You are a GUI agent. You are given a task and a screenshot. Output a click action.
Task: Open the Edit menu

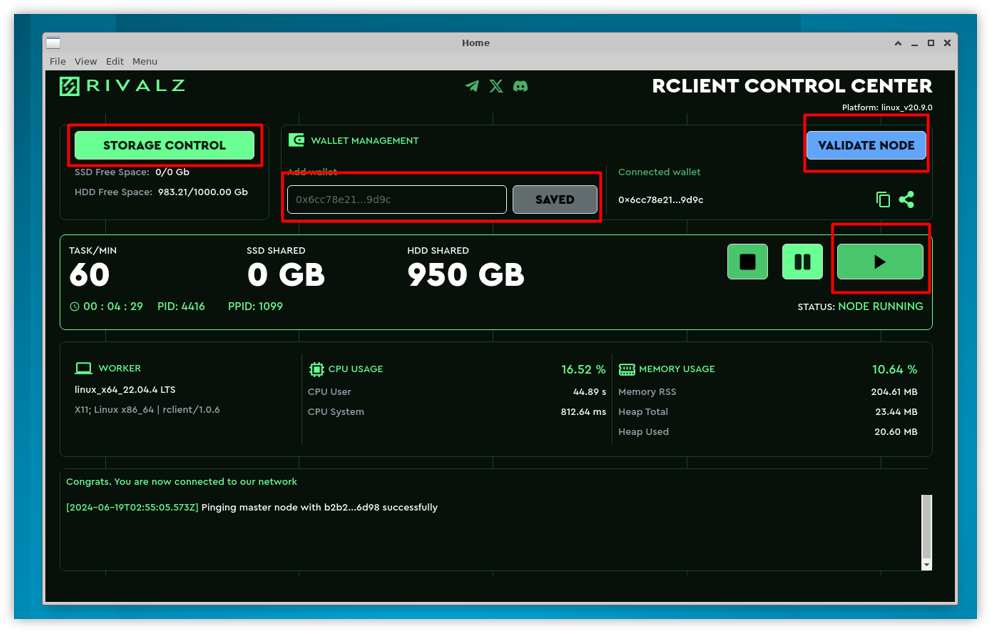(x=114, y=61)
